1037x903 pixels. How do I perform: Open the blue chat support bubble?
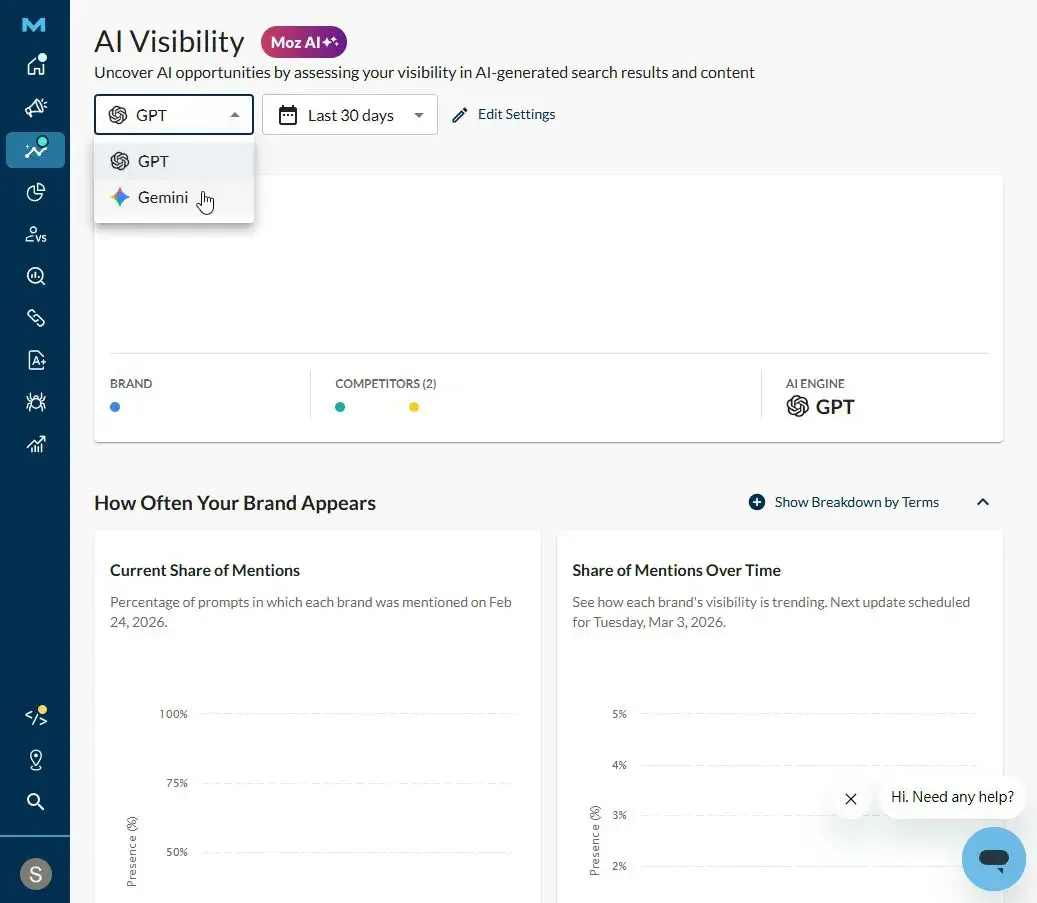click(993, 858)
